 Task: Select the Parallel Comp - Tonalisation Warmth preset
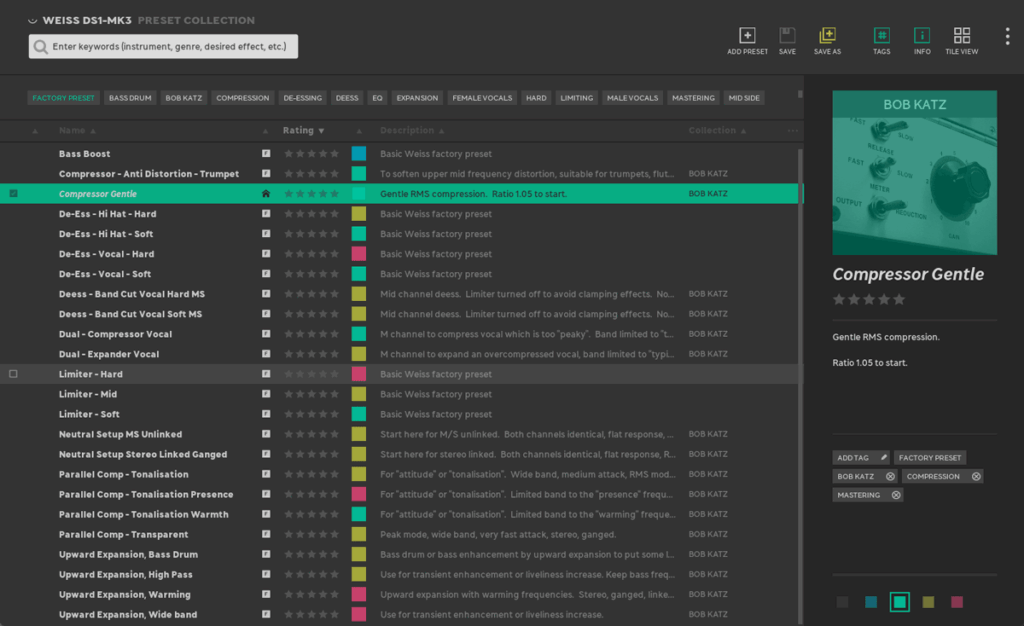pyautogui.click(x=400, y=514)
